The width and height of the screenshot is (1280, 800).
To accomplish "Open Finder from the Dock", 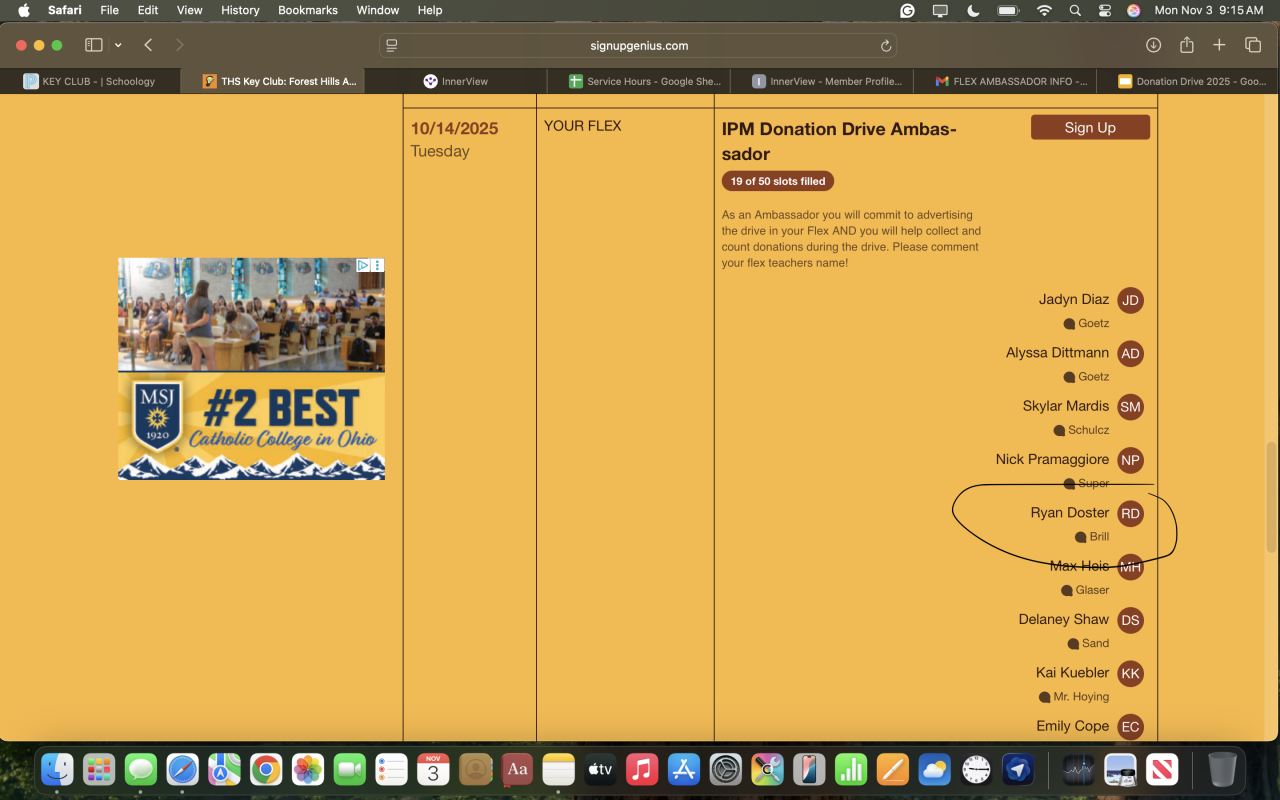I will tap(57, 769).
